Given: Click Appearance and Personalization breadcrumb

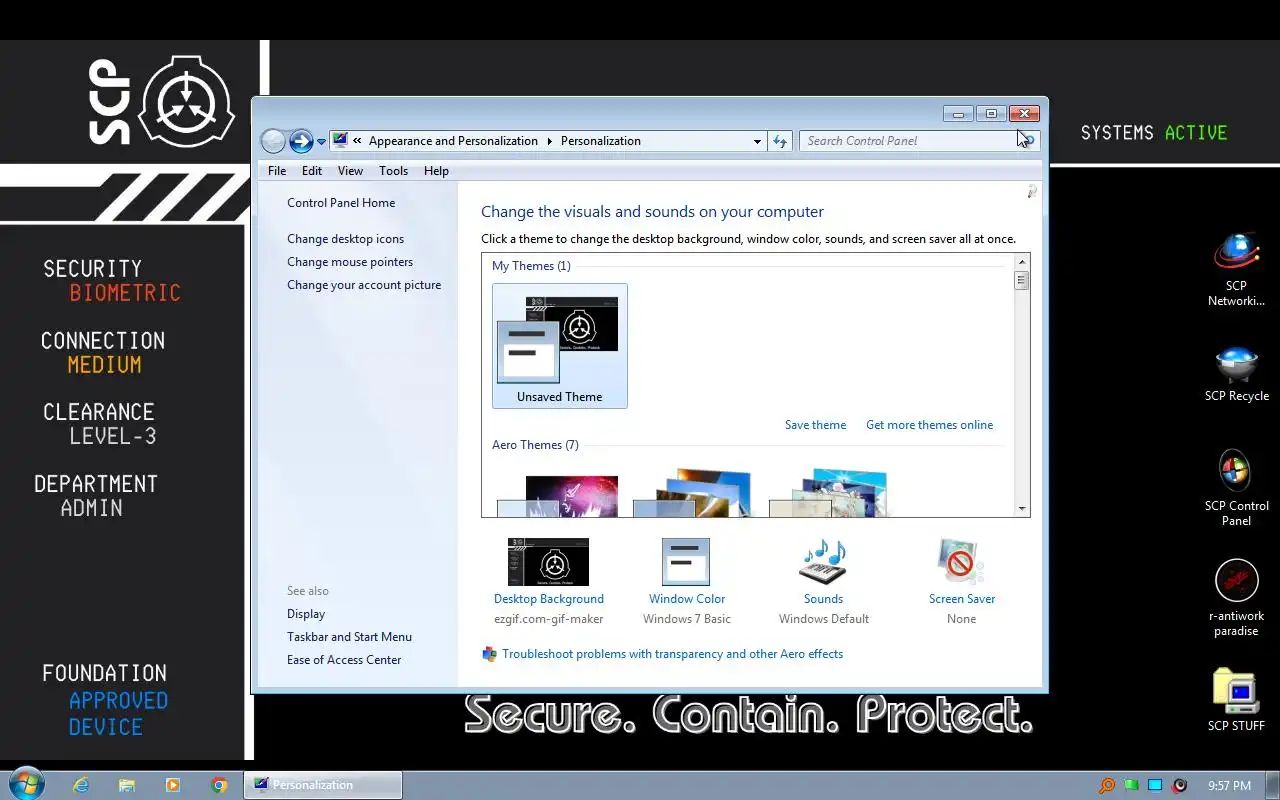Looking at the screenshot, I should click(453, 141).
